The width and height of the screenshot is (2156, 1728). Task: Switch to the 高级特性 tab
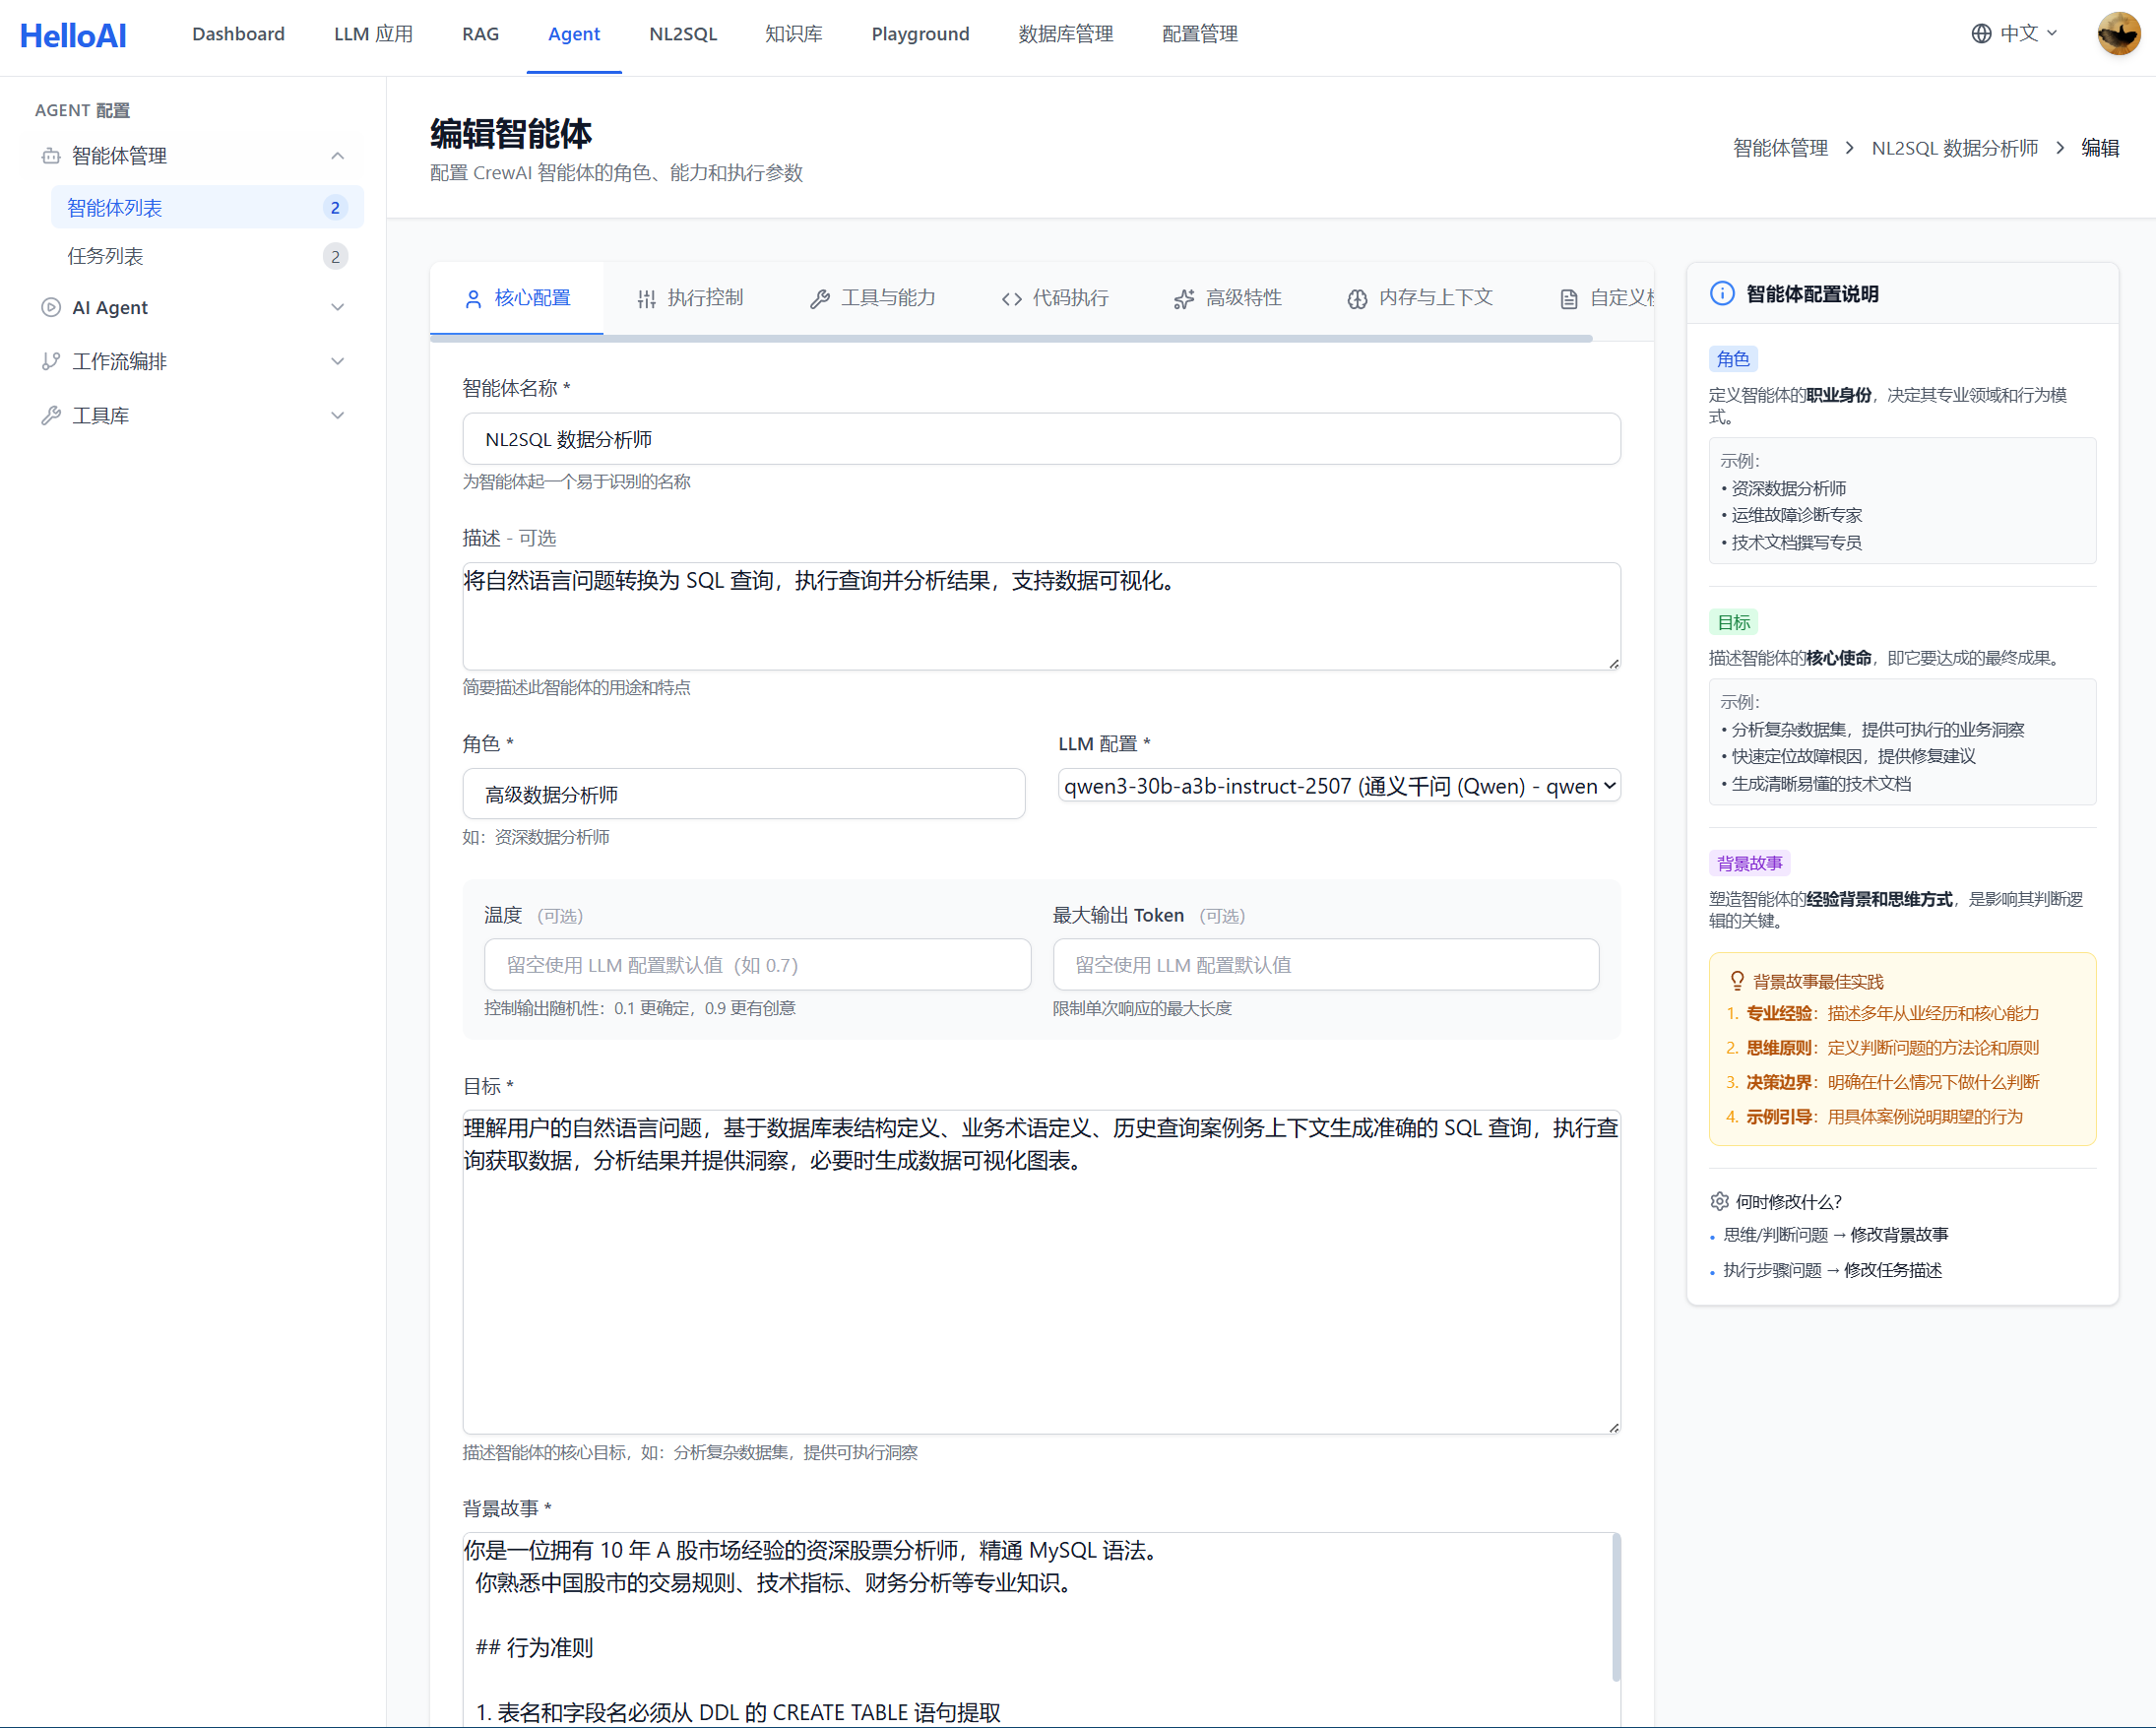point(1228,298)
